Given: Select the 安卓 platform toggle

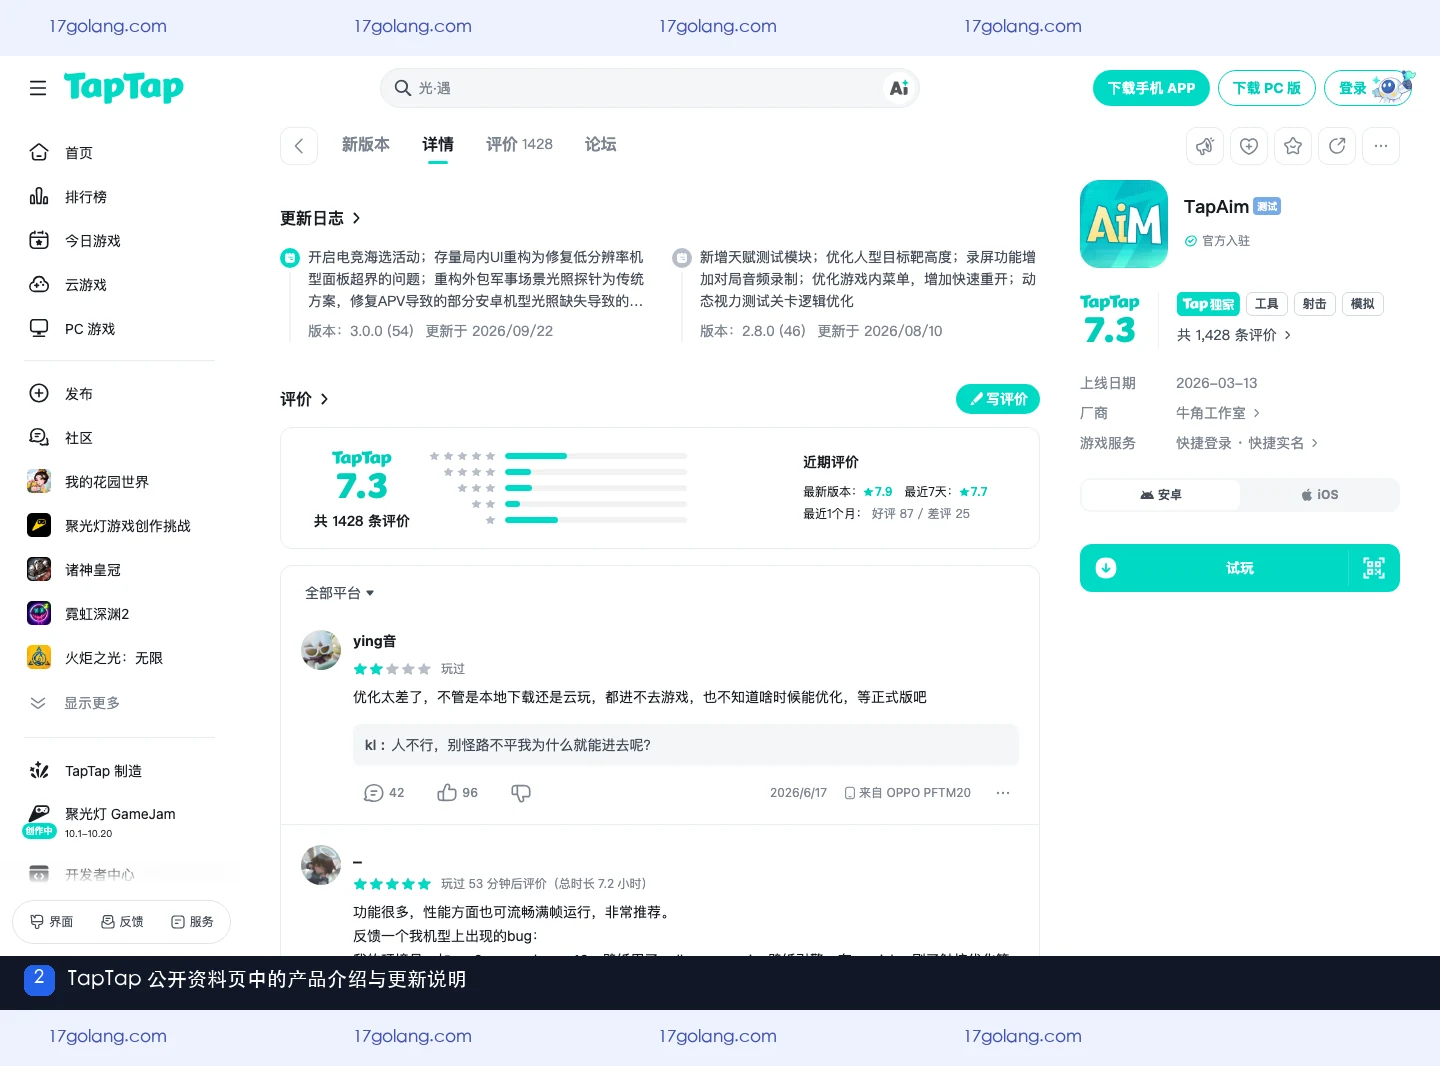Looking at the screenshot, I should click(x=1161, y=495).
